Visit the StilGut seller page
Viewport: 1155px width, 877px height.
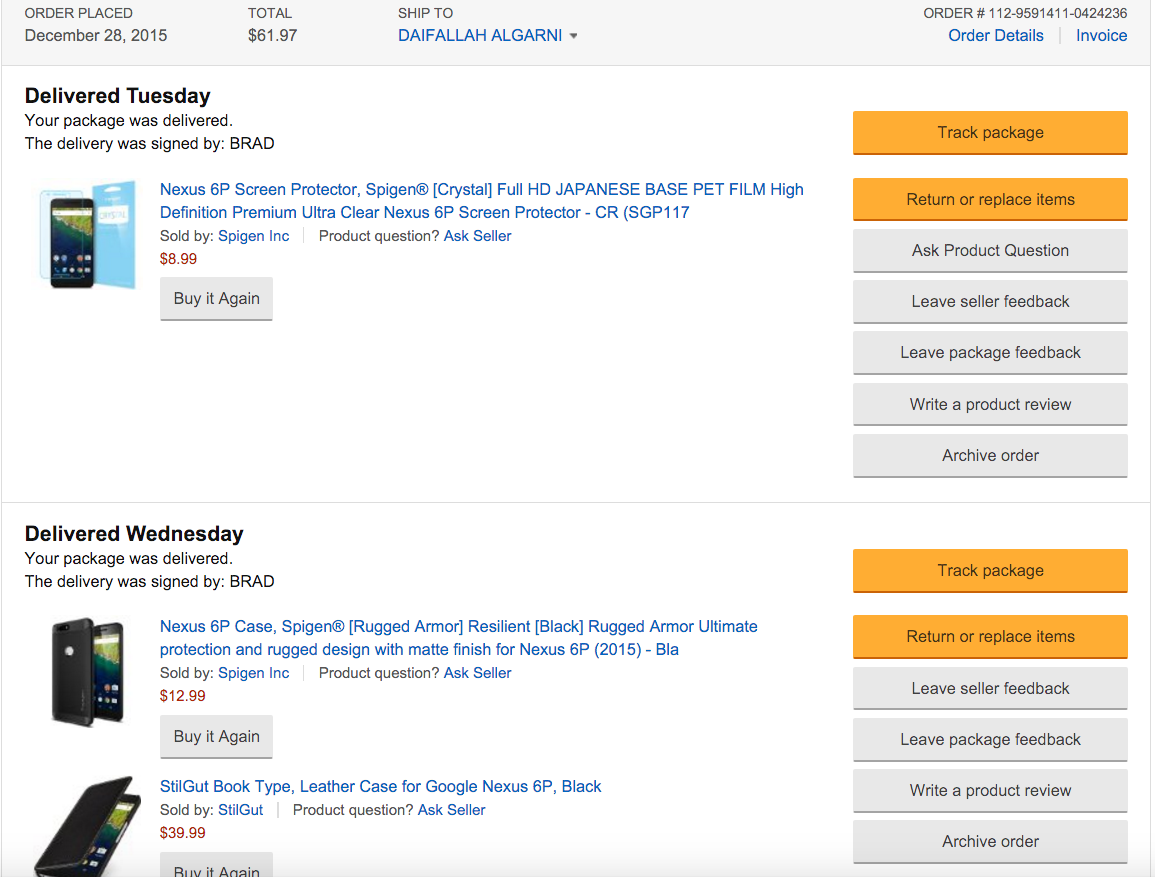click(240, 810)
